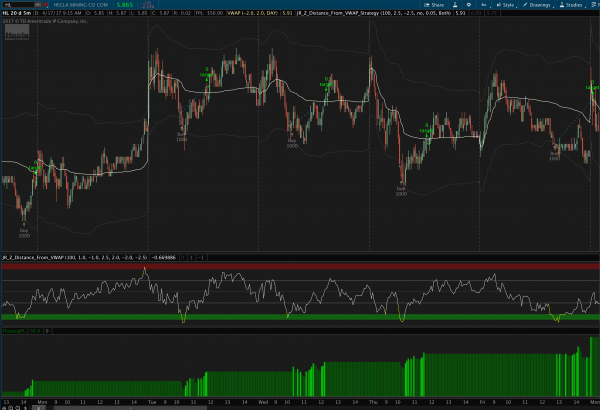The image size is (600, 410).
Task: Click the Share button
Action: (x=434, y=5)
